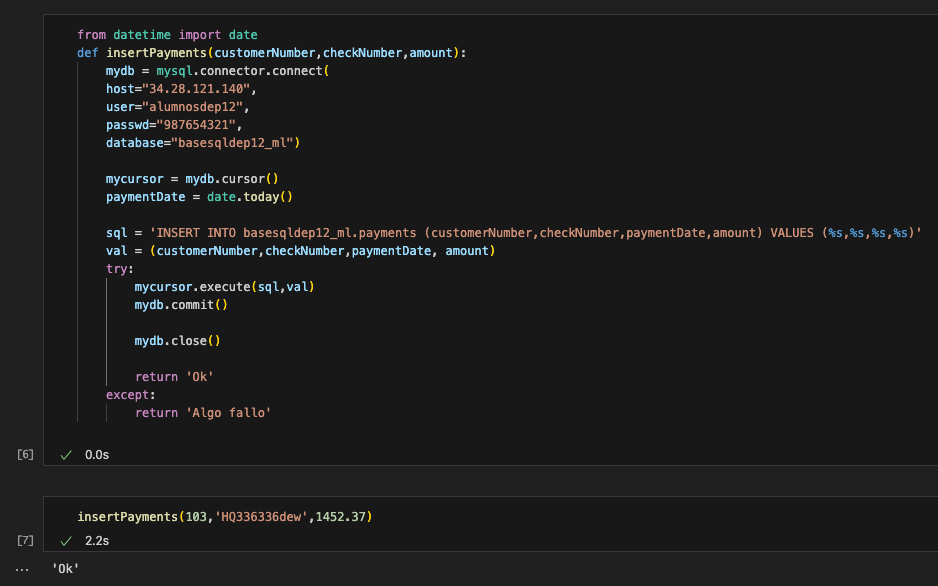
Task: Click the execution count [7] in the margin
Action: tap(24, 540)
